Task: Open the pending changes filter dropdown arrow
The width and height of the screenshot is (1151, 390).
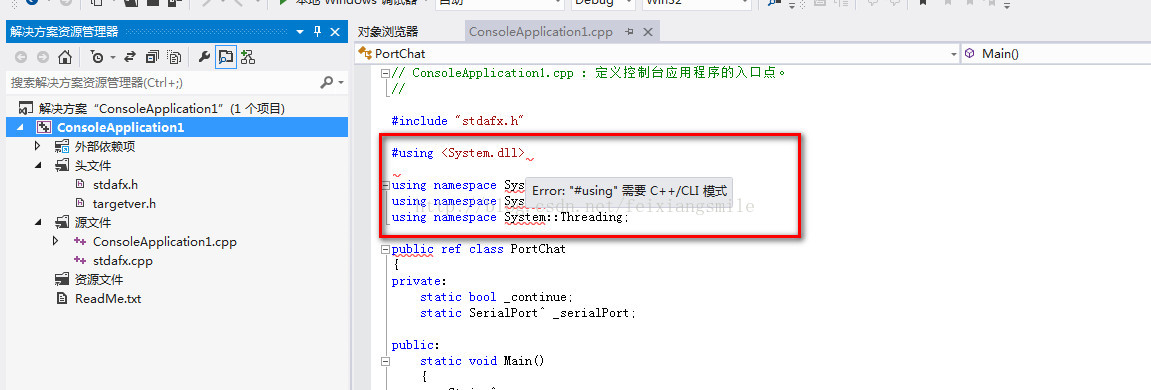Action: 113,57
